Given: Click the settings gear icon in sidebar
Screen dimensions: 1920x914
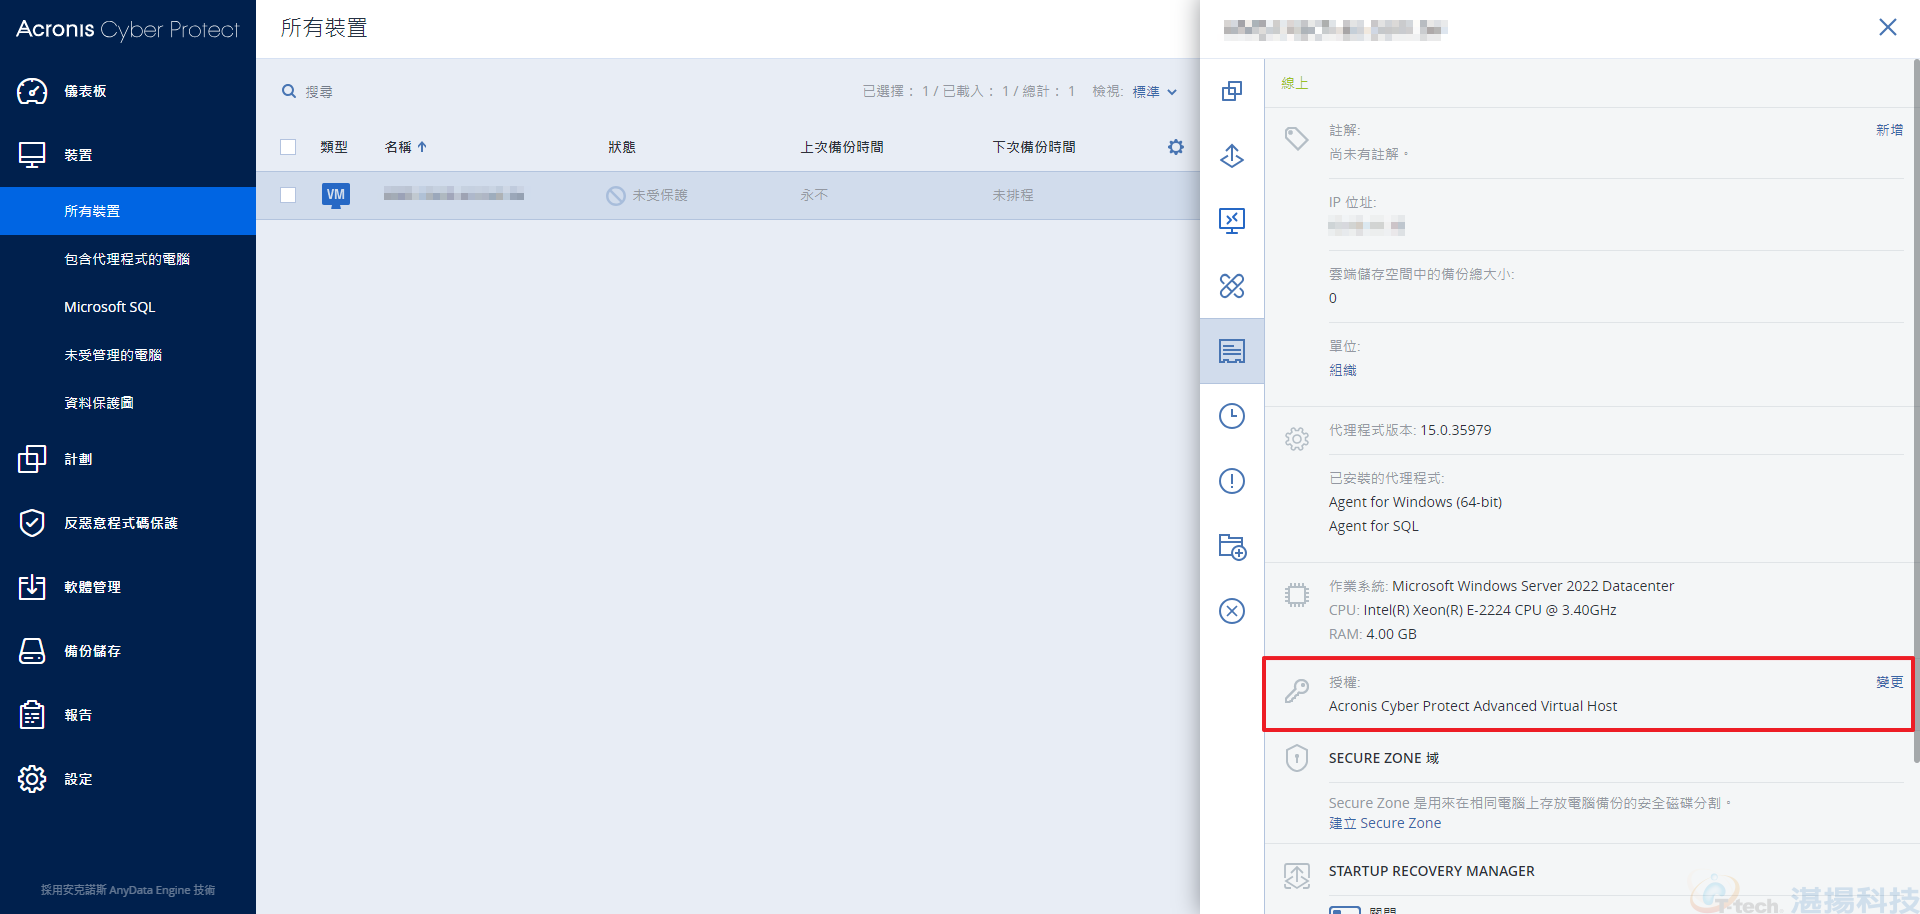Looking at the screenshot, I should pos(32,779).
